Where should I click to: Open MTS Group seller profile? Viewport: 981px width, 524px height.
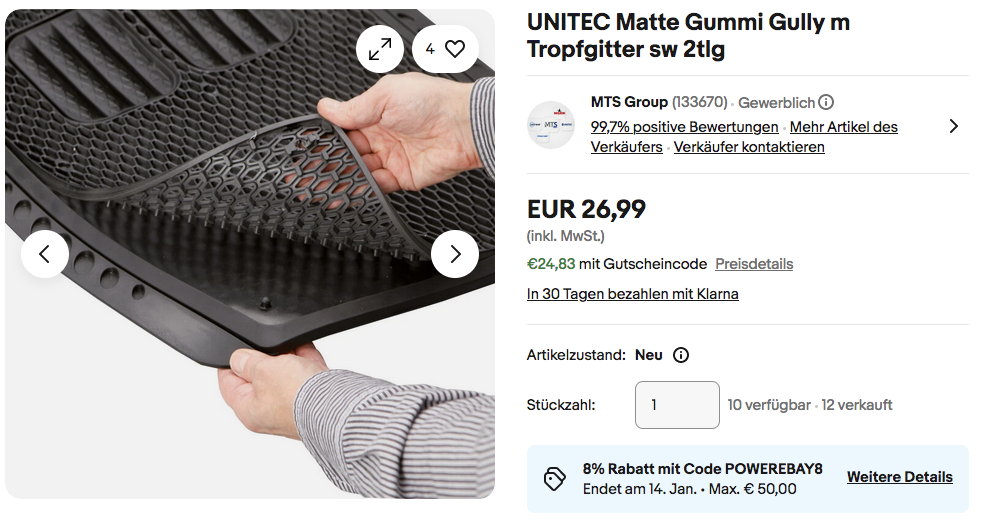pos(629,102)
